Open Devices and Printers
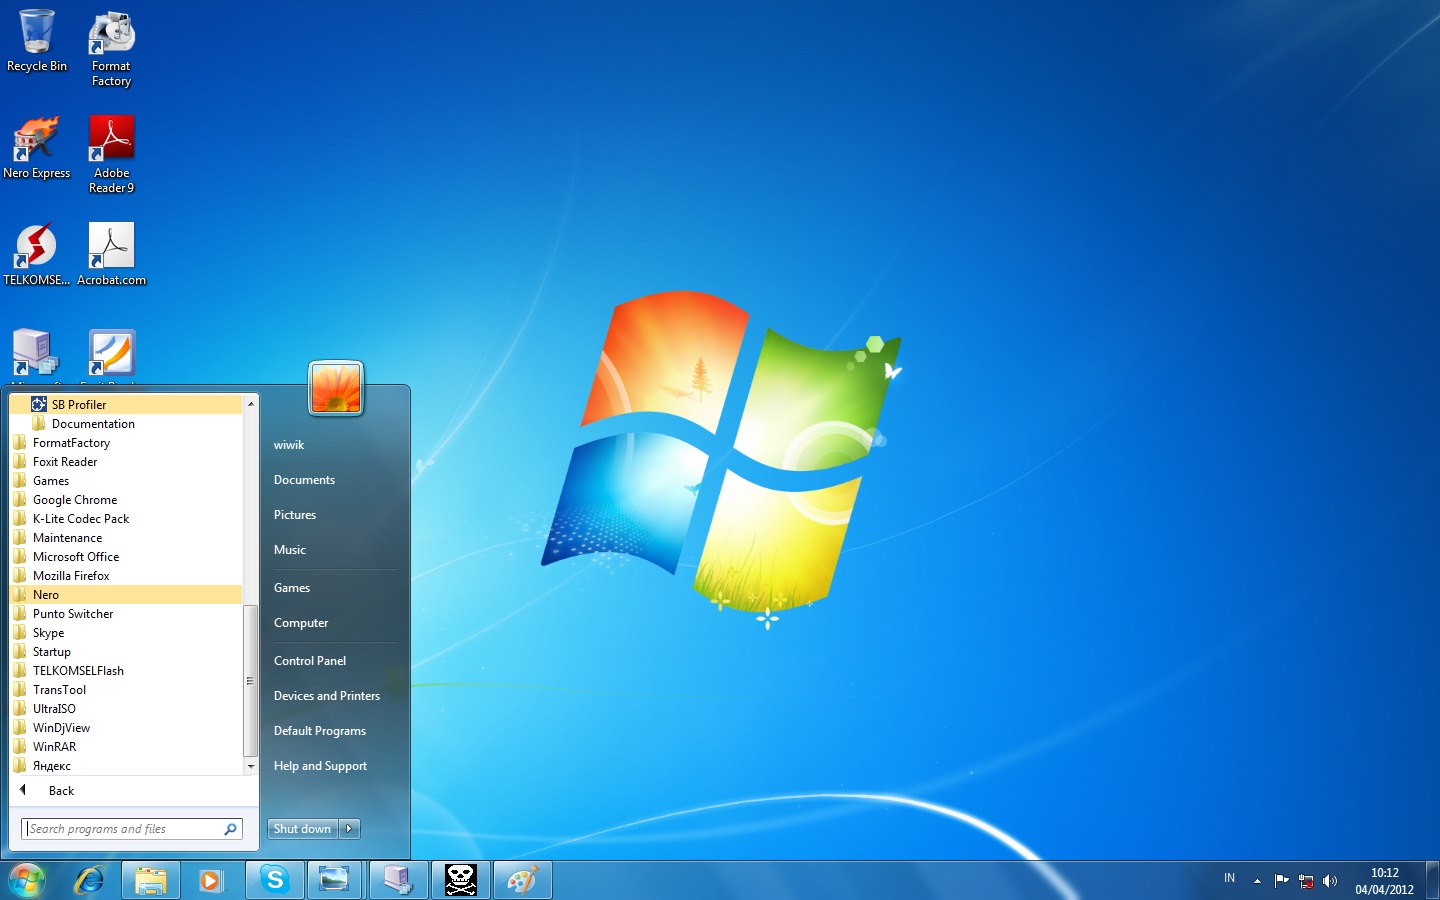This screenshot has width=1440, height=900. [x=327, y=696]
